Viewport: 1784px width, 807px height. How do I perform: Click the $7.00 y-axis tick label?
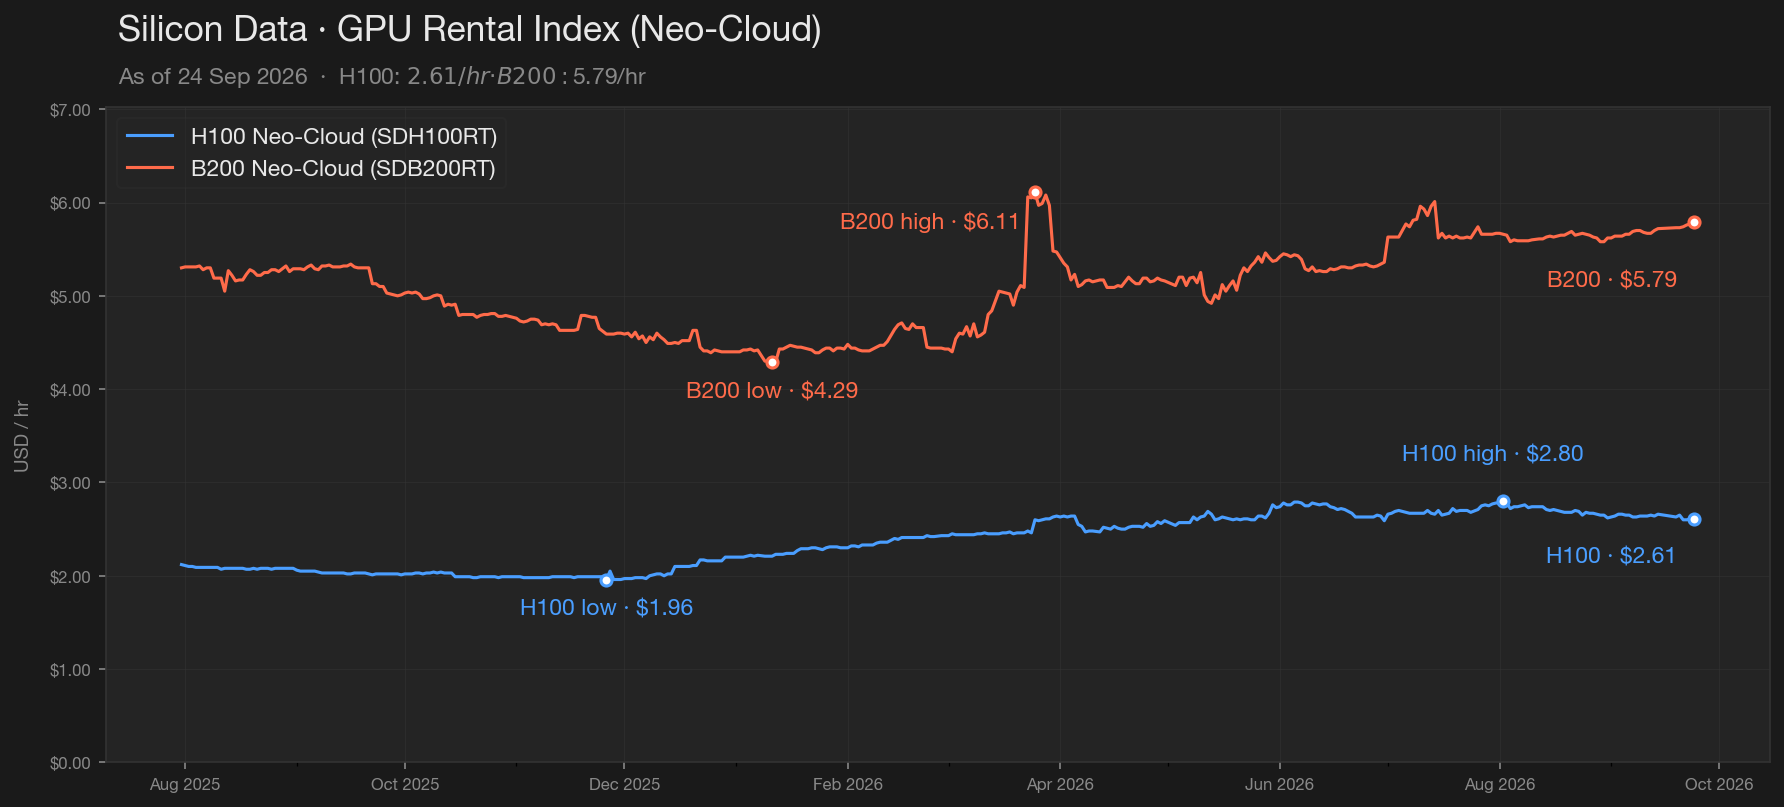(x=70, y=110)
